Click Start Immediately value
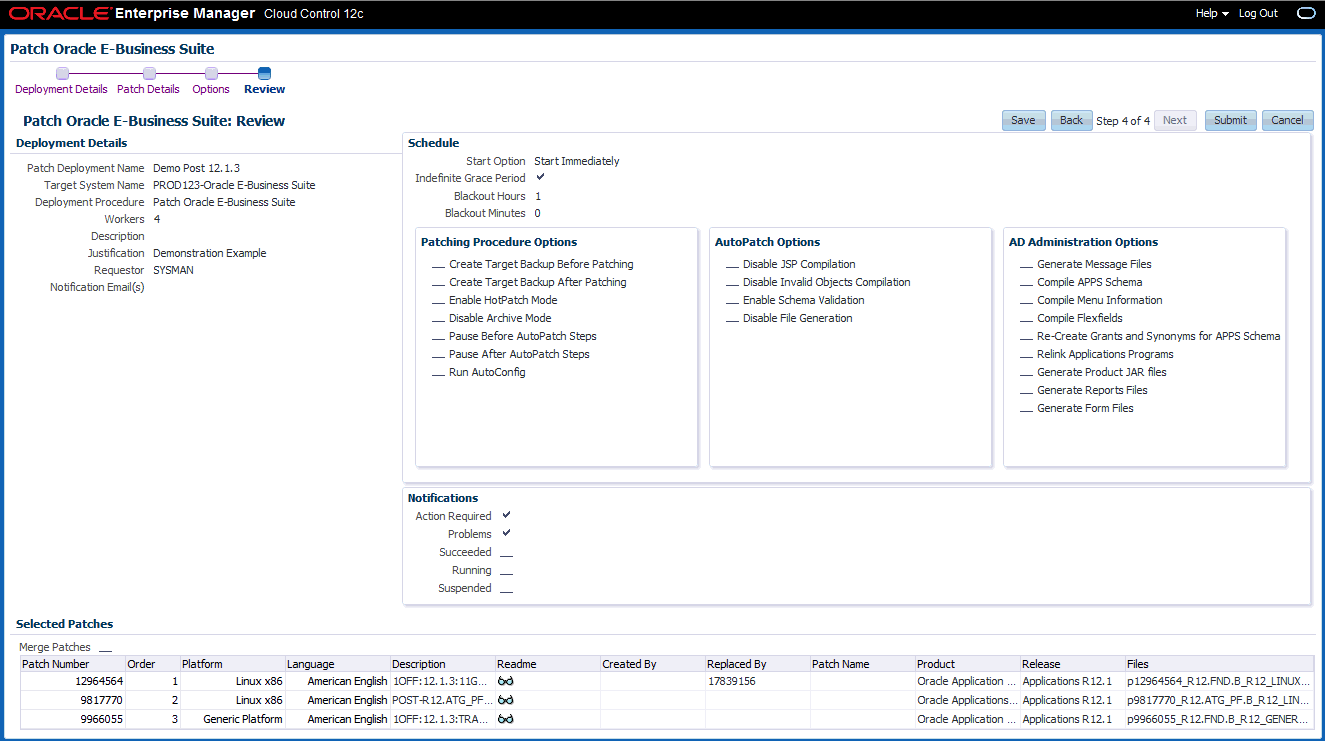 tap(577, 161)
